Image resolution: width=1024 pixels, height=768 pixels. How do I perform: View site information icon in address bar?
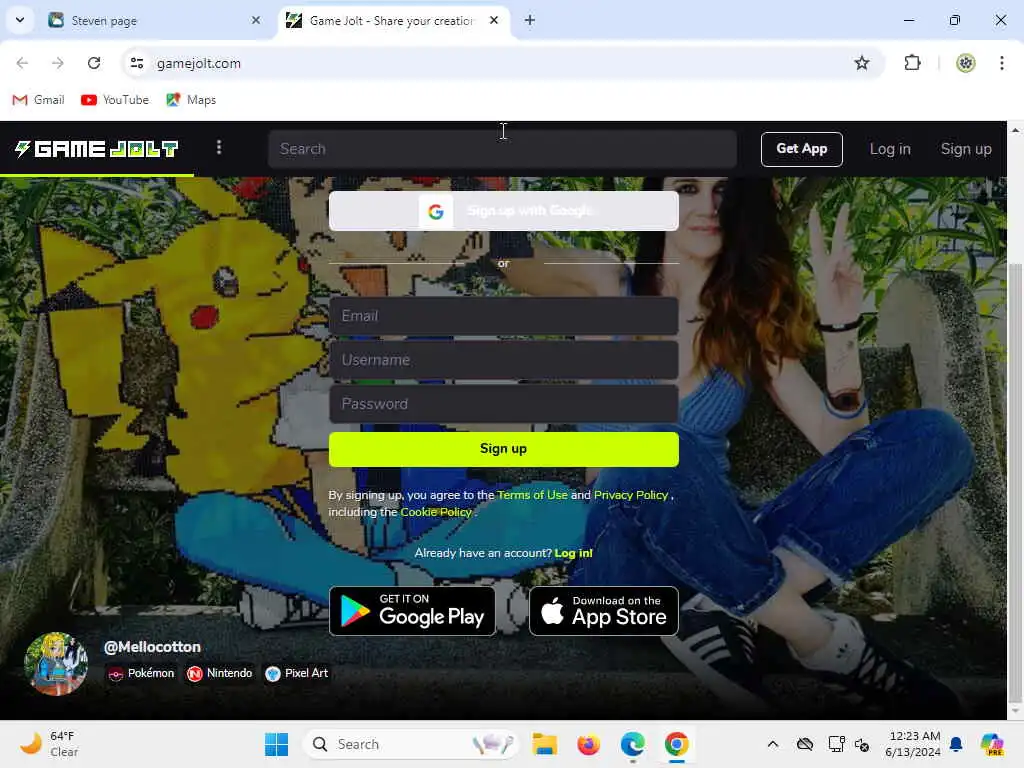(136, 63)
